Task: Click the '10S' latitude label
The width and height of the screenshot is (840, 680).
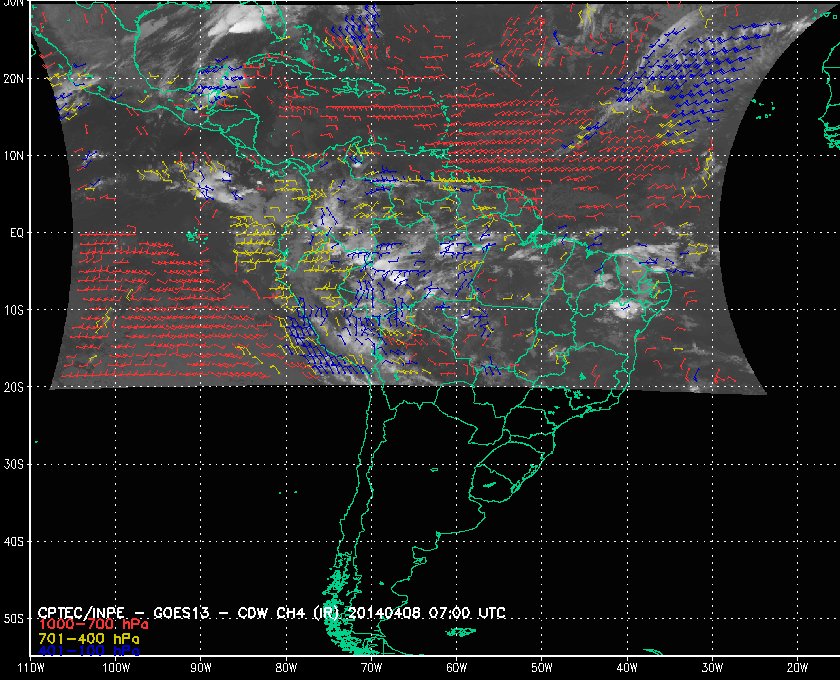Action: [x=13, y=310]
